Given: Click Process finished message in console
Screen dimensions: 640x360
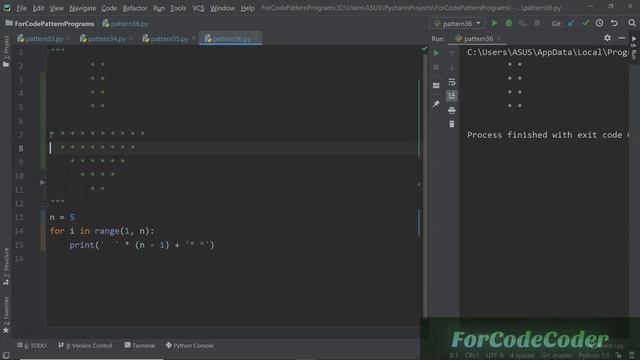Looking at the screenshot, I should click(547, 135).
